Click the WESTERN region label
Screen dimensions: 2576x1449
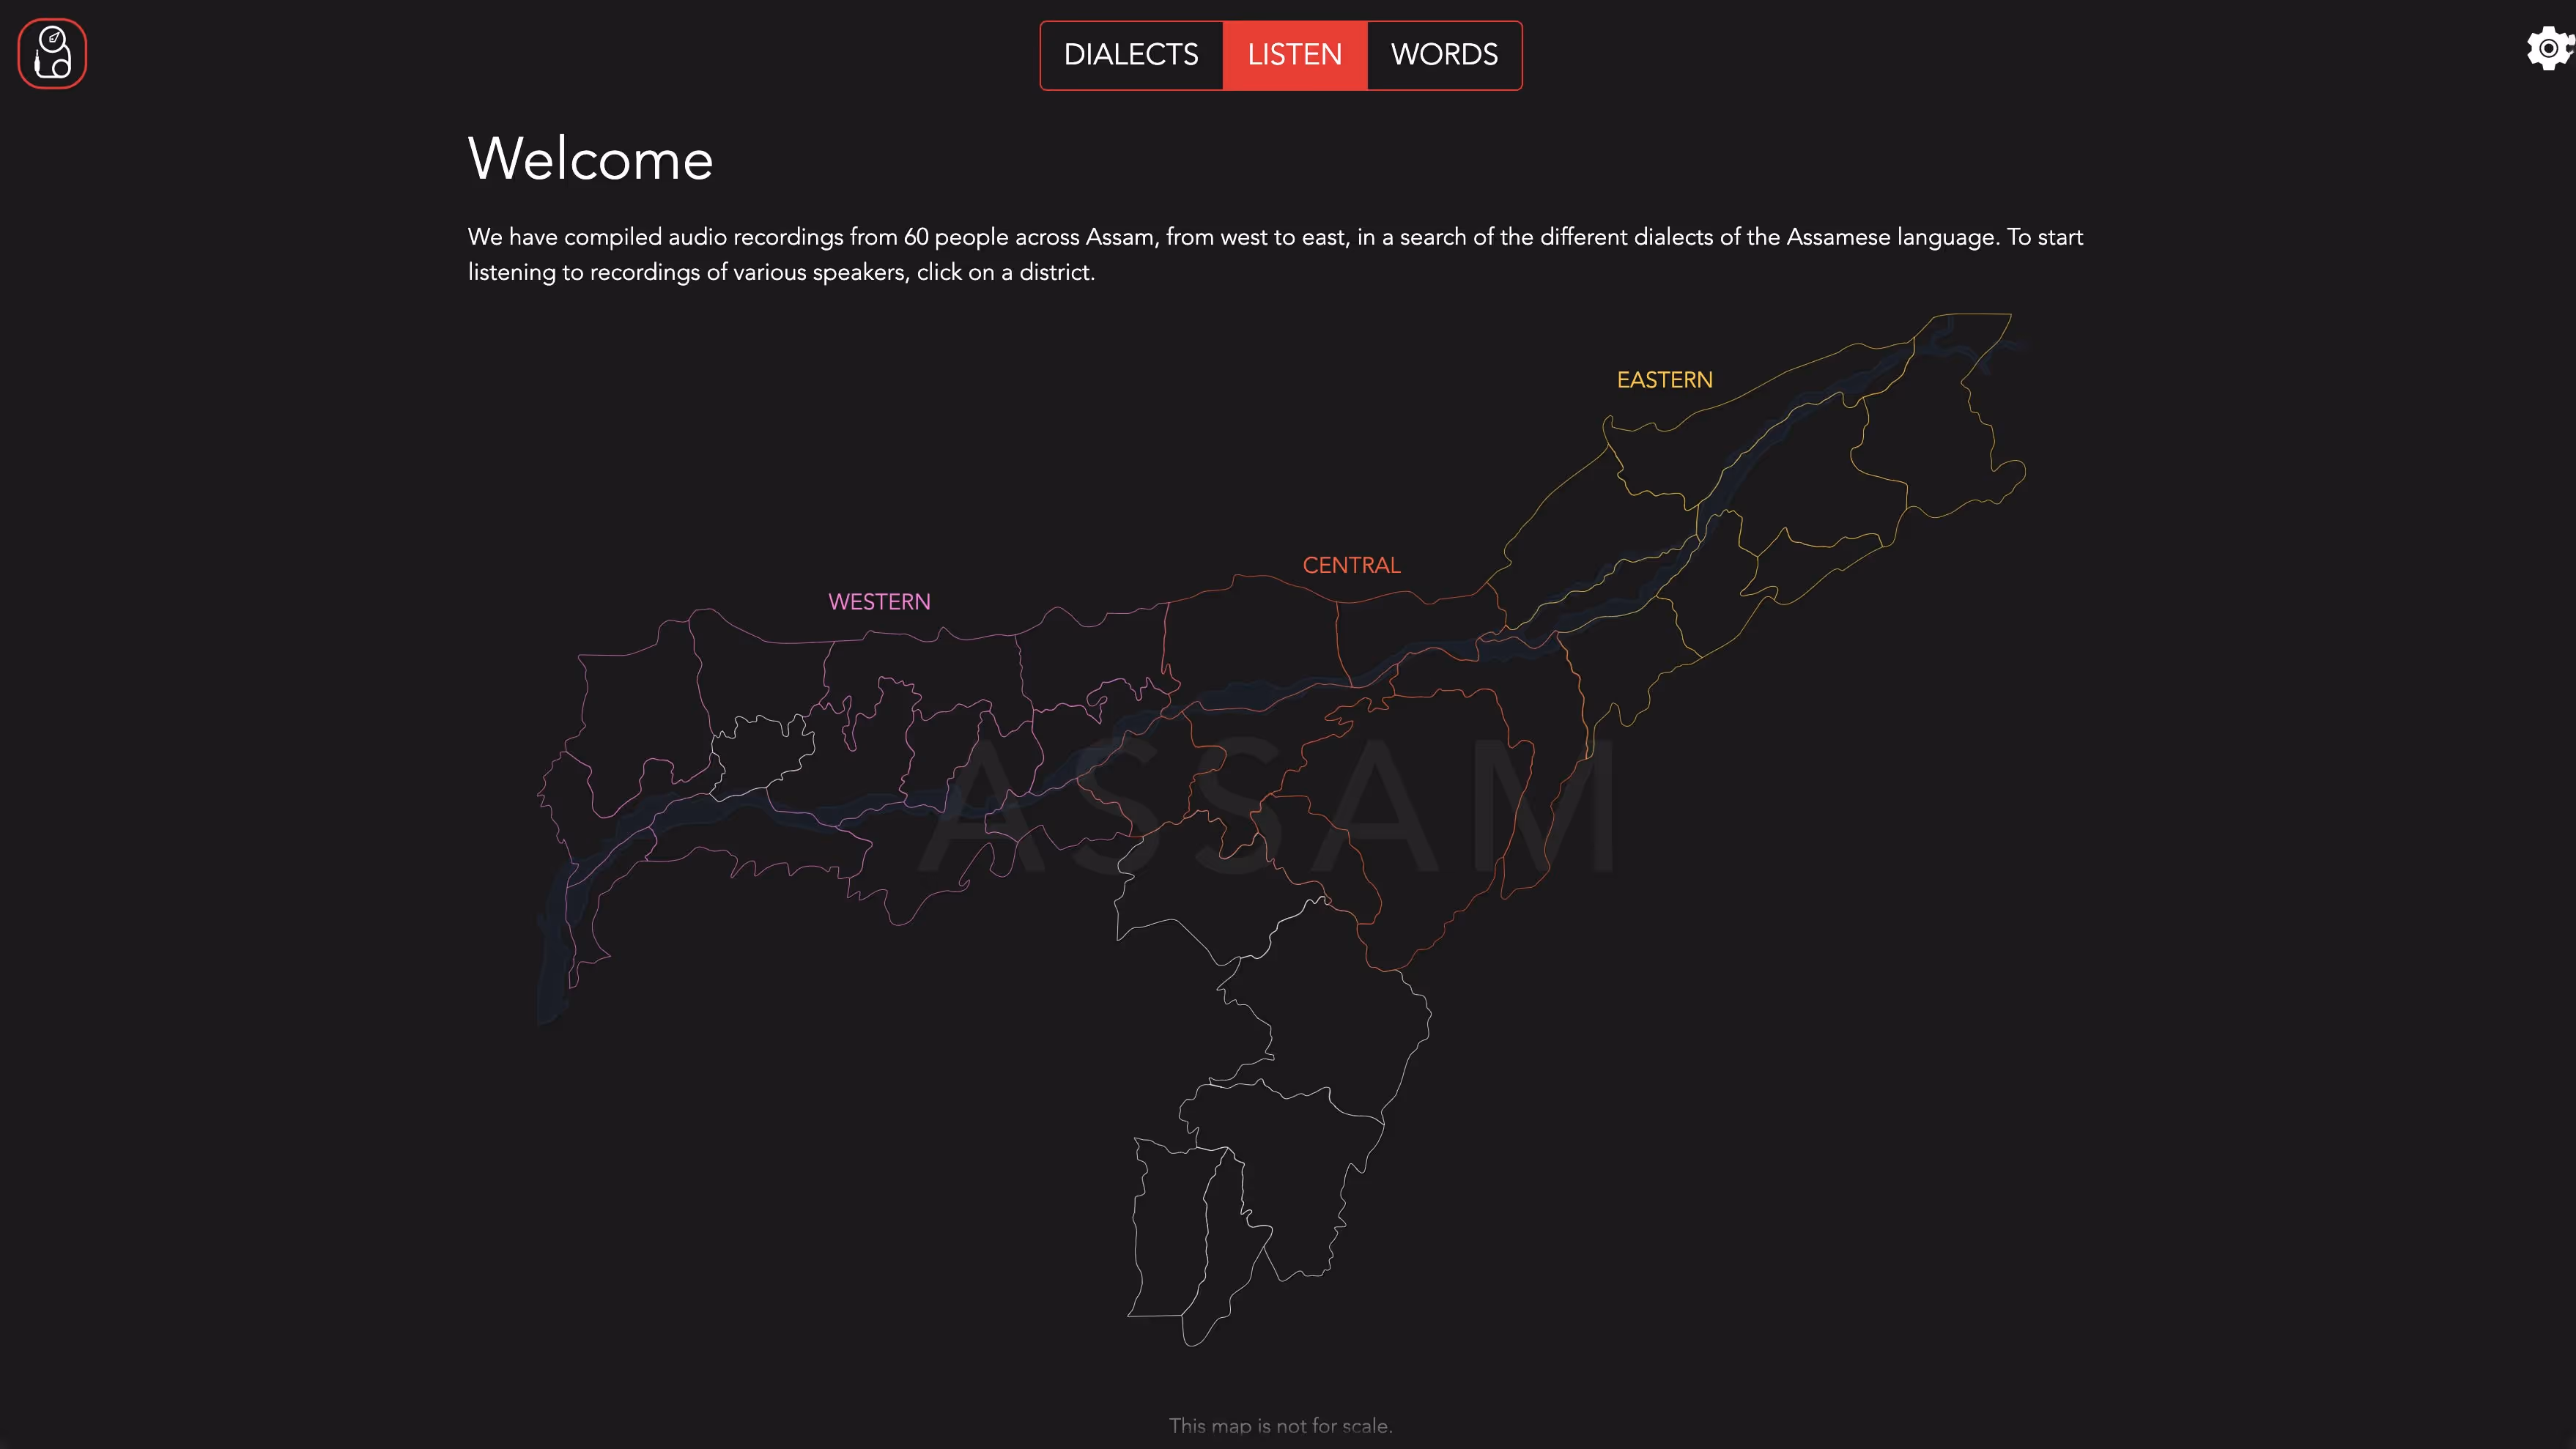pos(879,602)
